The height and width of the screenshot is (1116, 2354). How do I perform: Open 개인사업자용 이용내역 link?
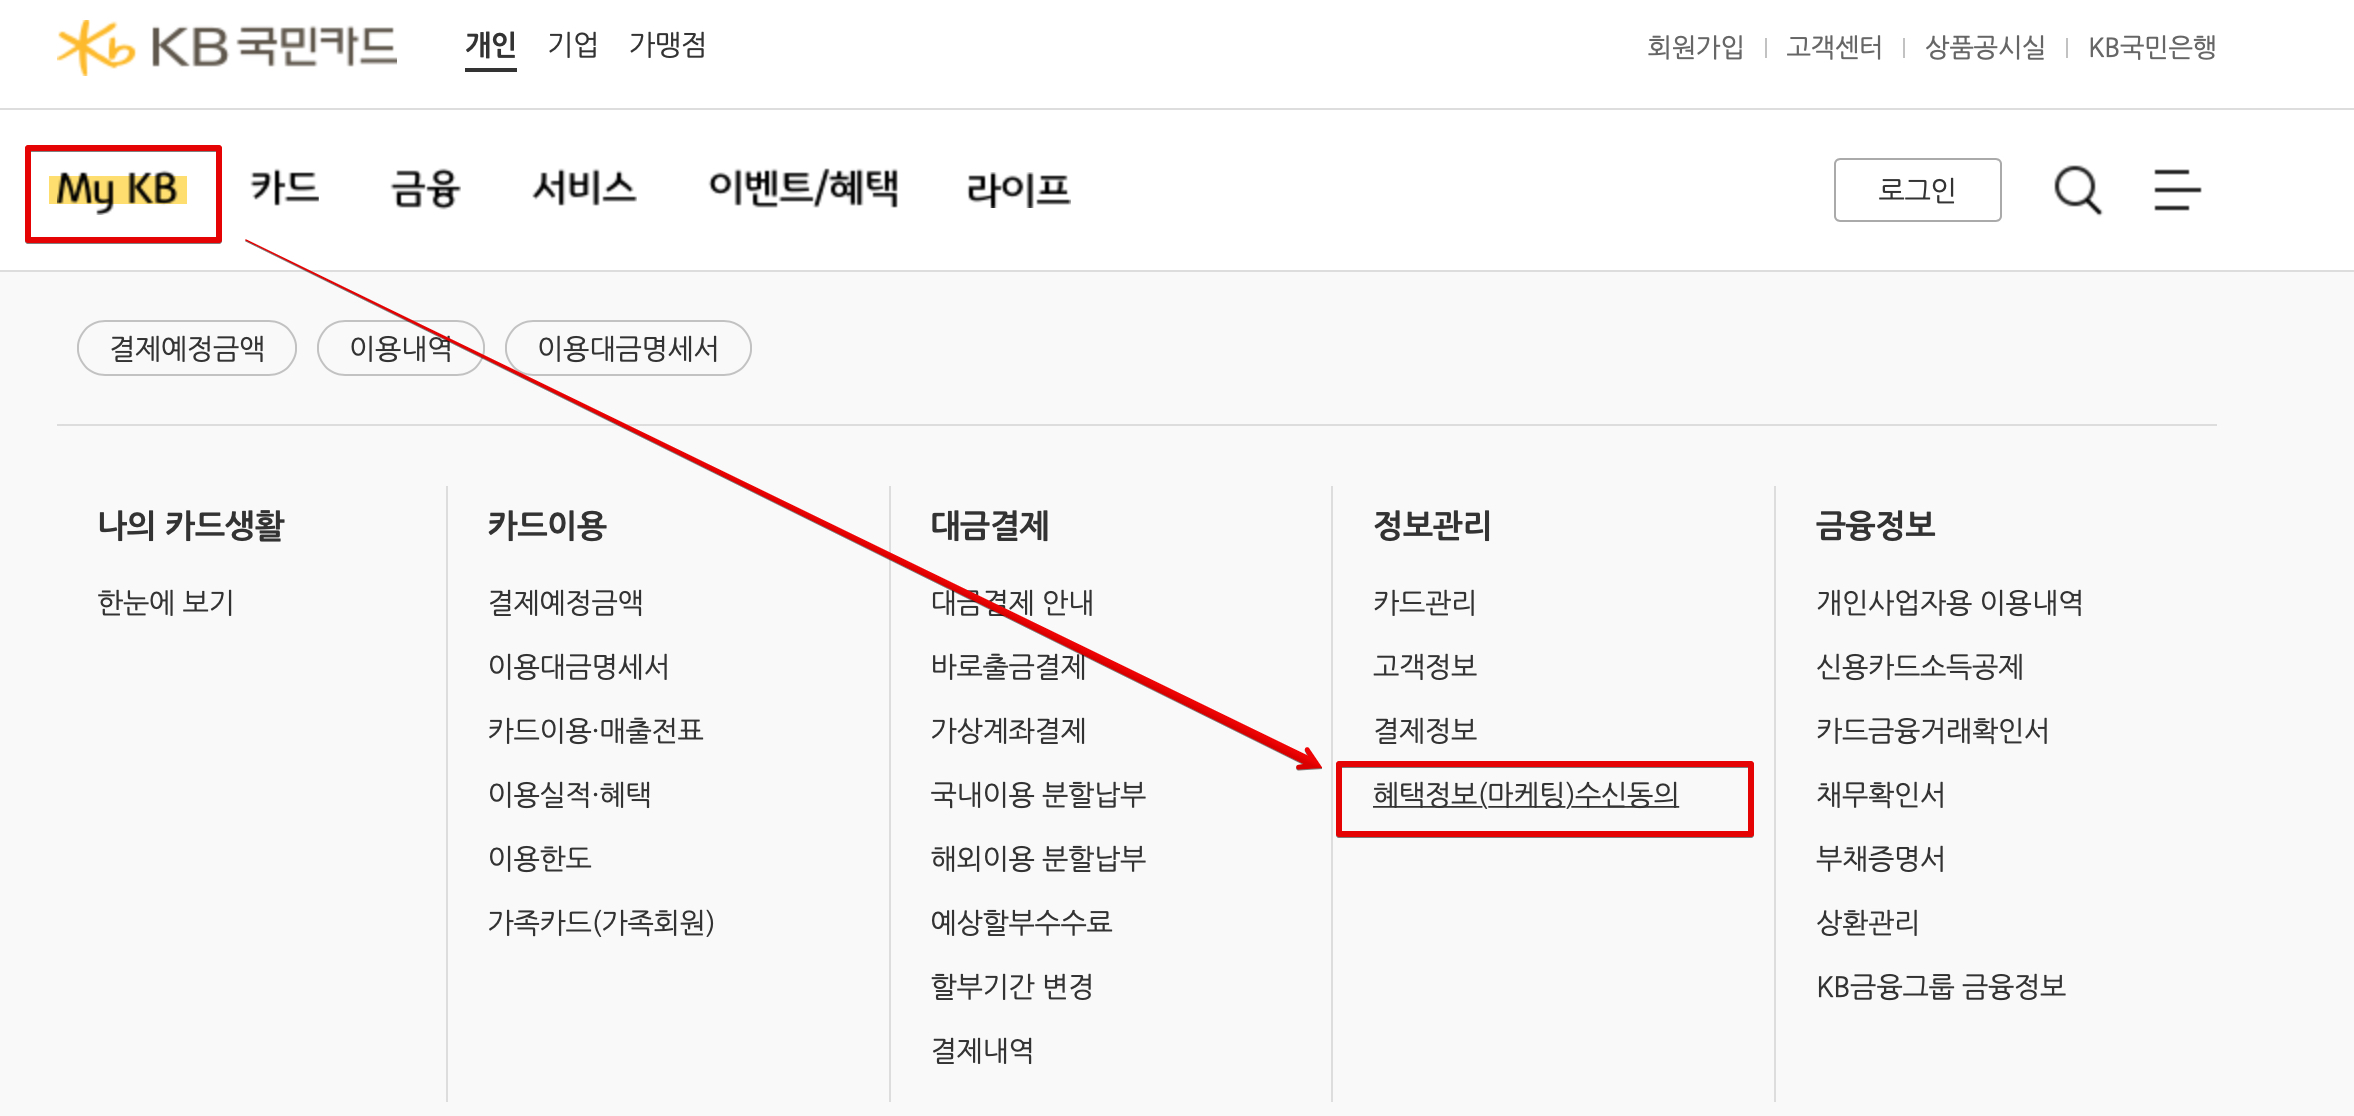click(1949, 602)
